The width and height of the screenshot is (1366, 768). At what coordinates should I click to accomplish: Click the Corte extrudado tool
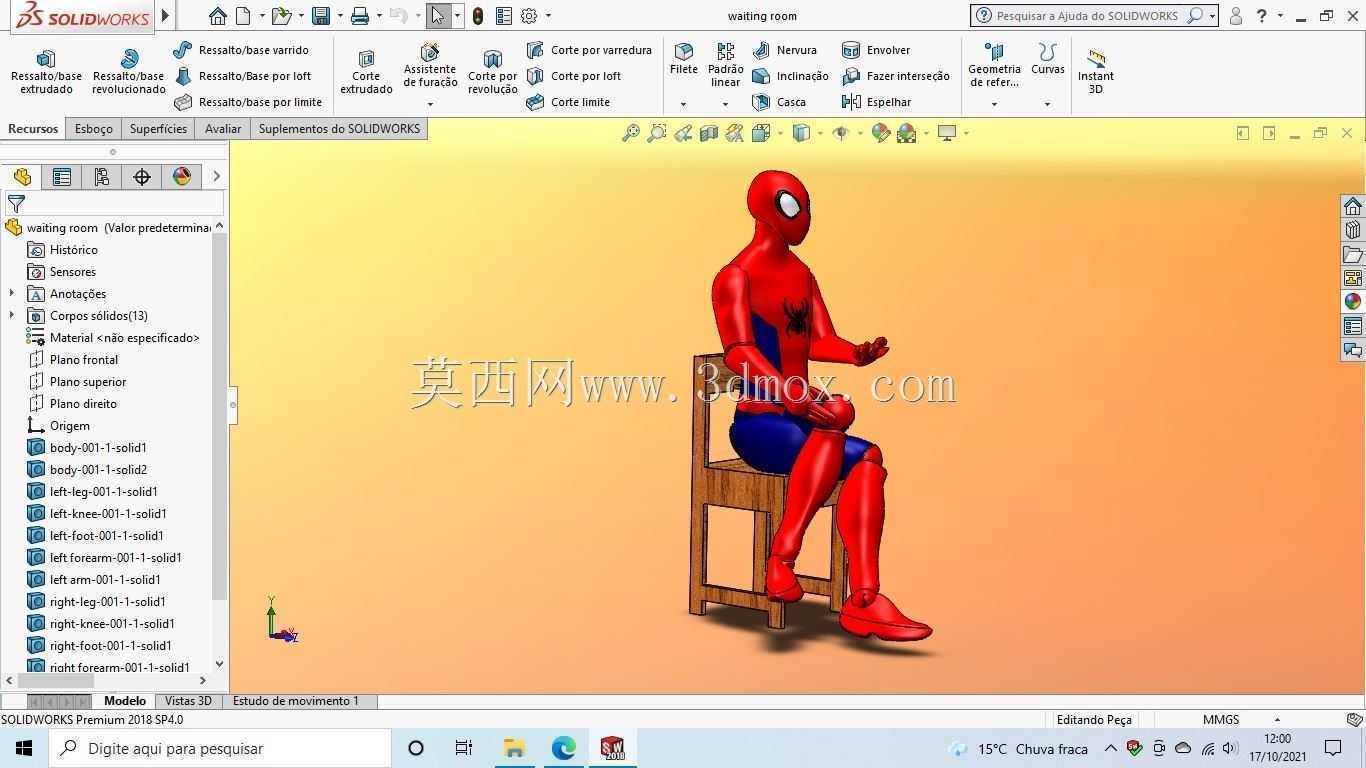coord(366,71)
